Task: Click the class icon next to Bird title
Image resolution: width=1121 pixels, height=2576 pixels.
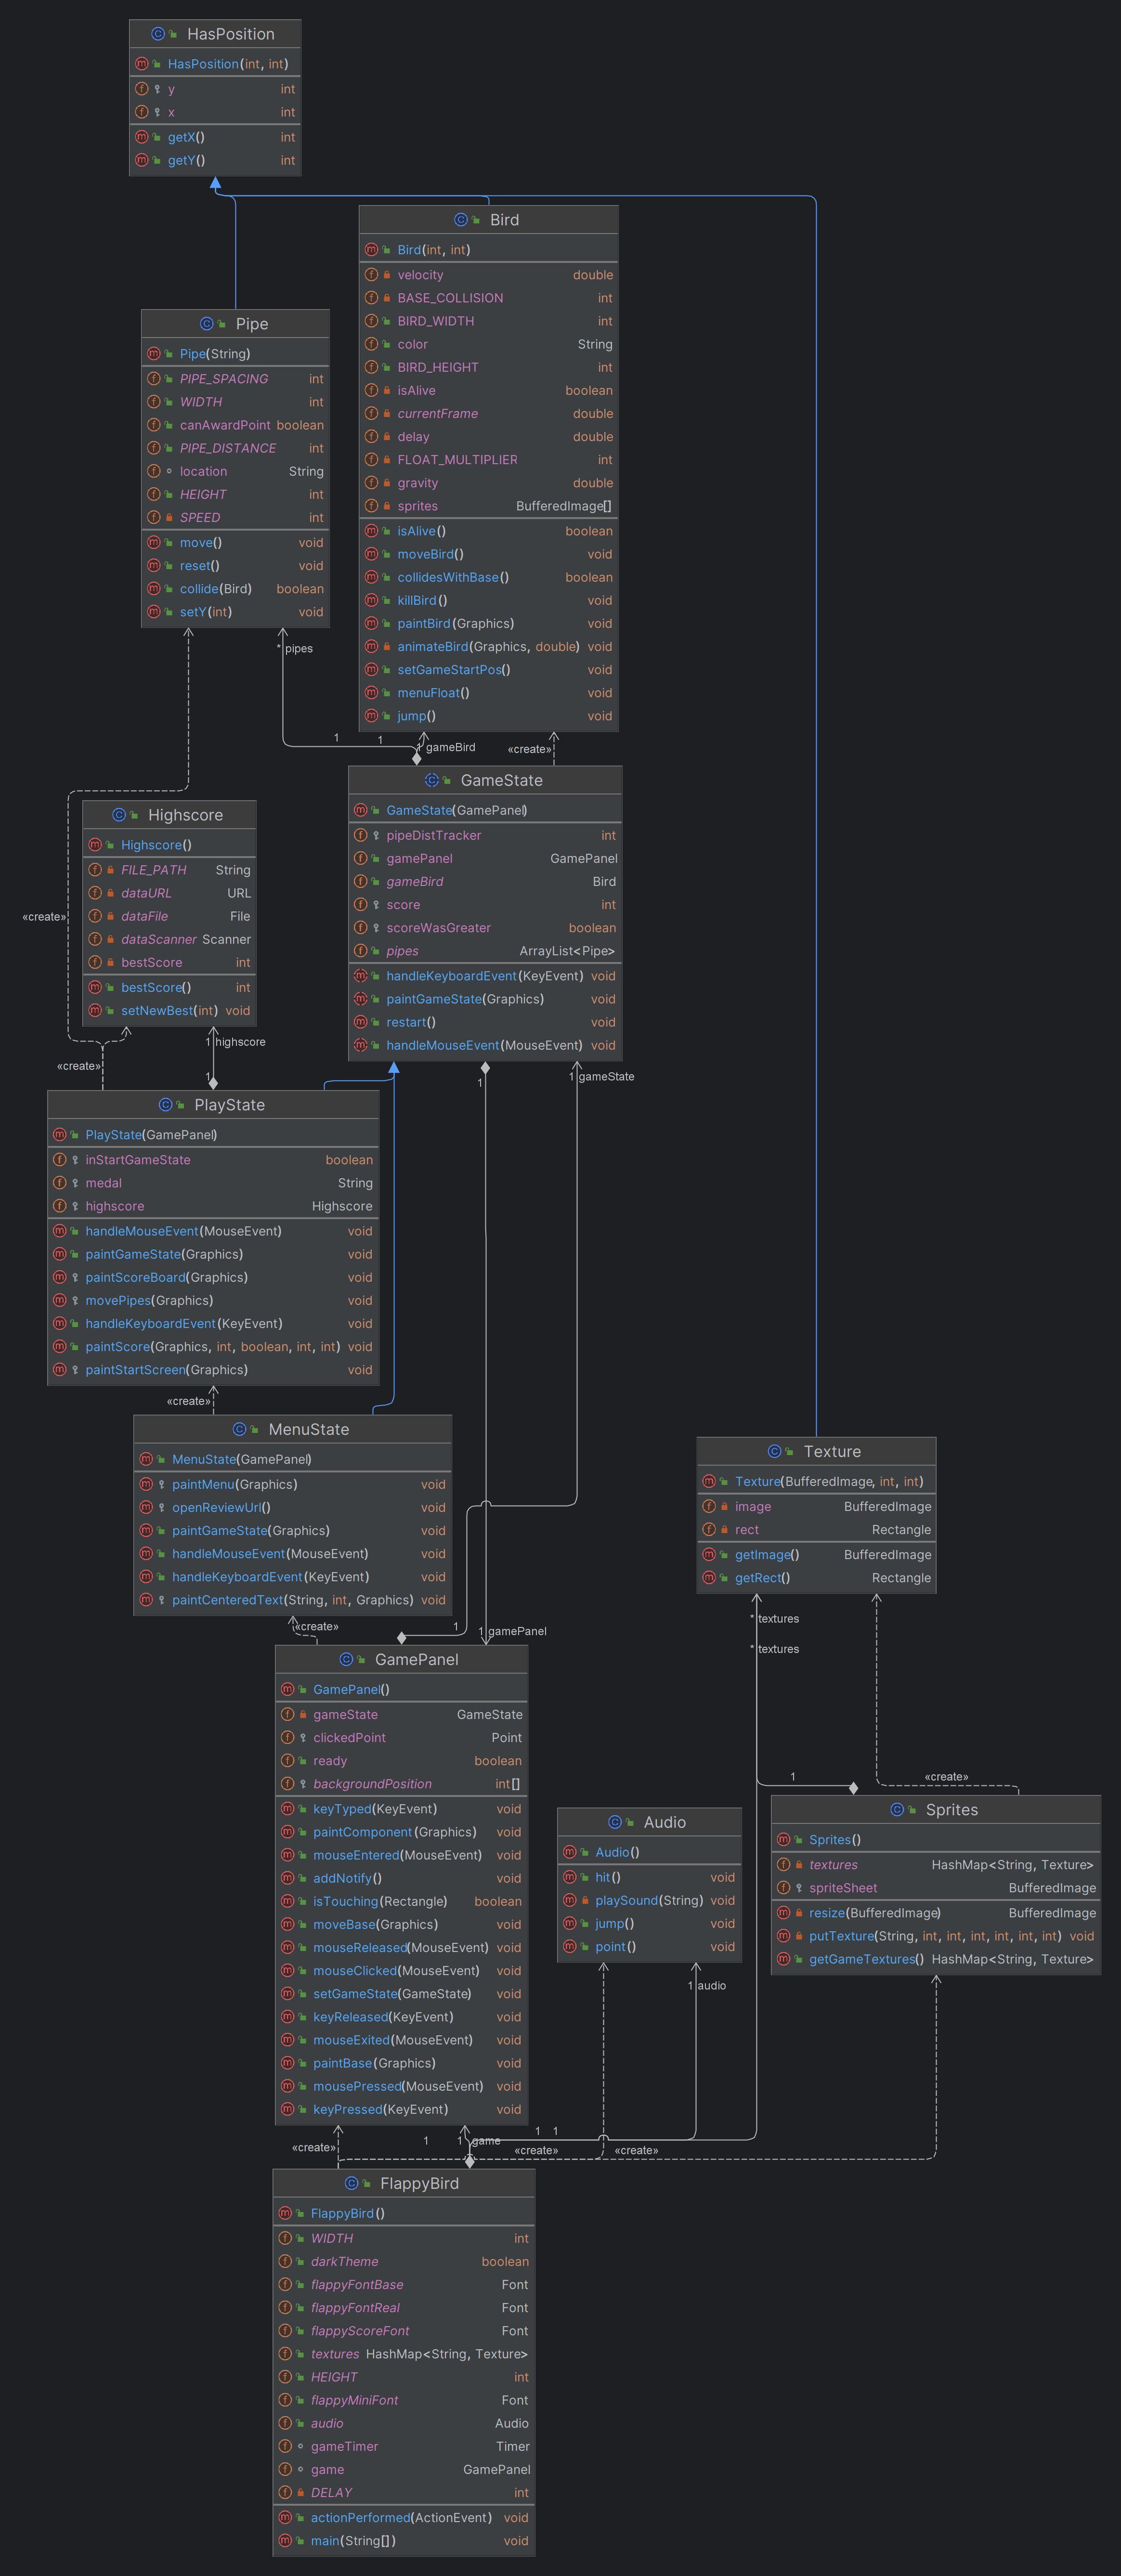Action: pyautogui.click(x=461, y=220)
